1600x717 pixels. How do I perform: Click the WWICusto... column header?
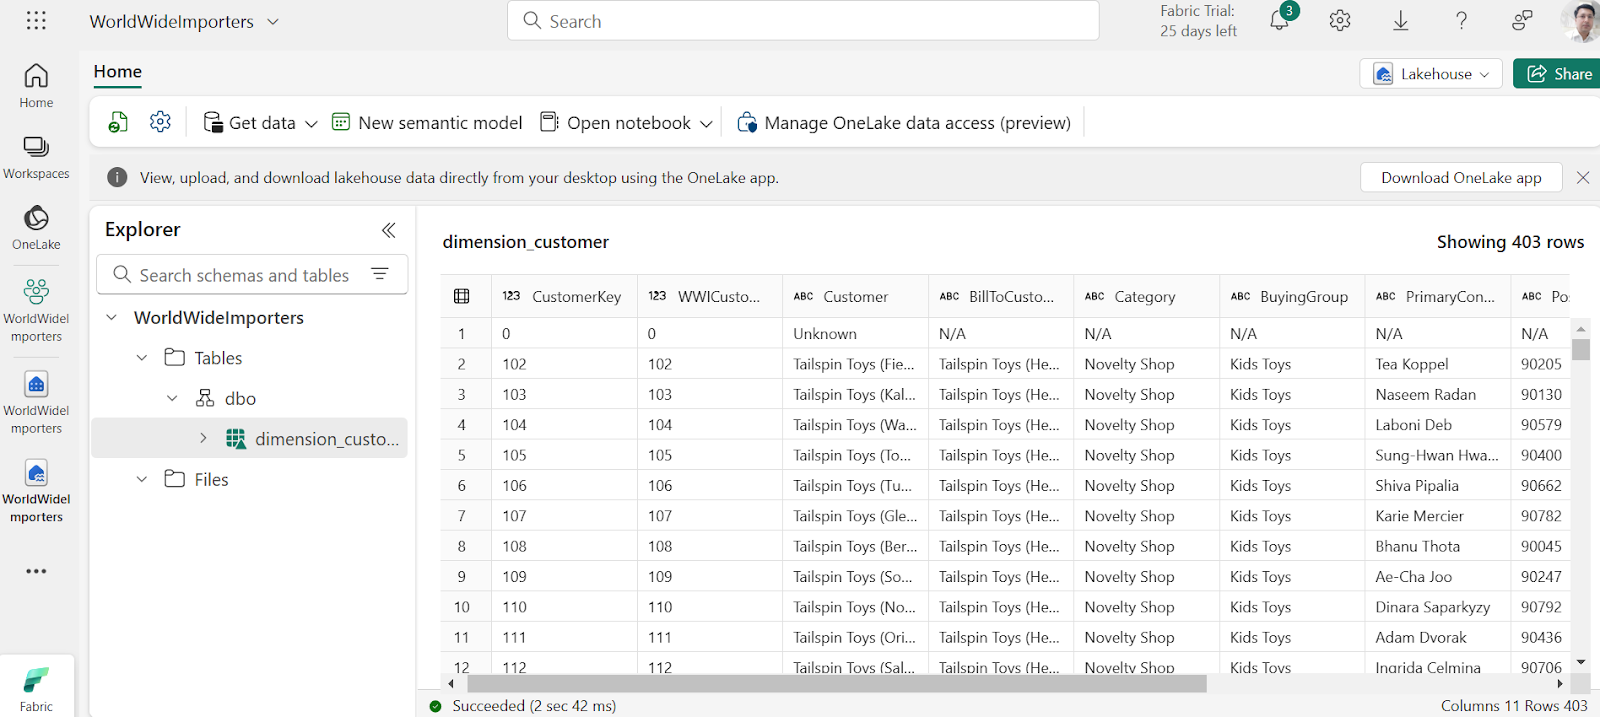709,297
